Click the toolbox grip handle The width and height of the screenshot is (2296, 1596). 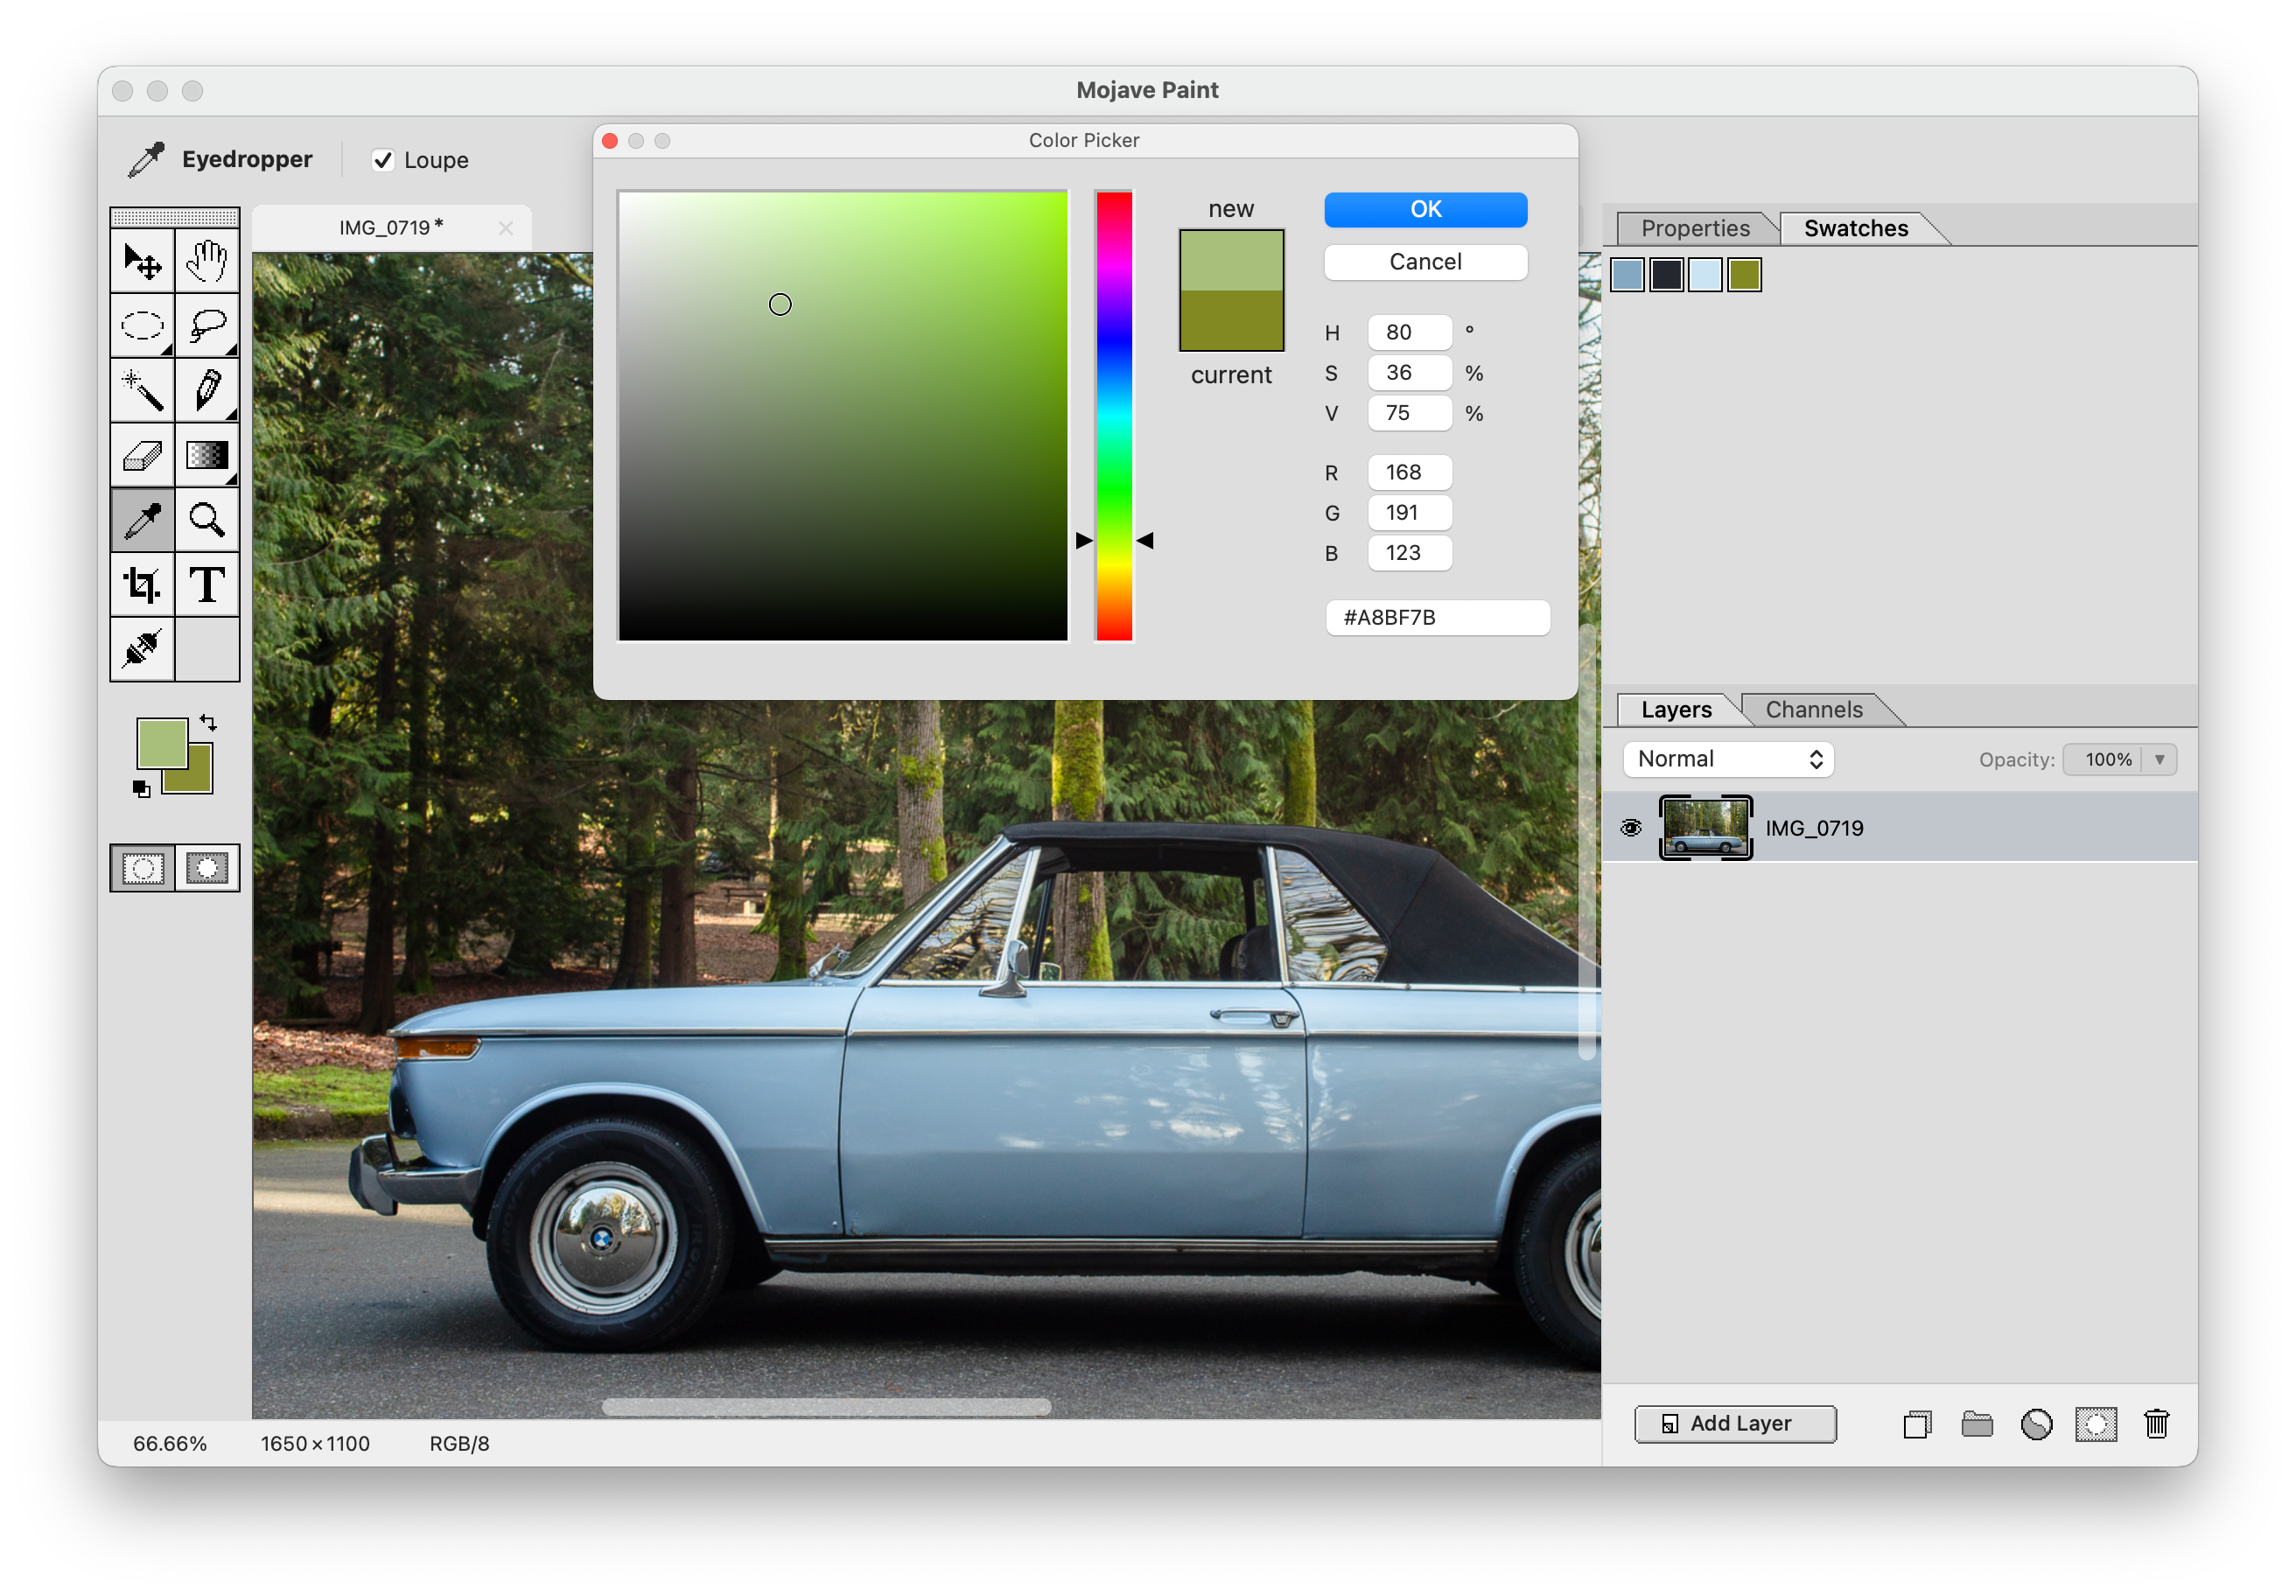[175, 217]
